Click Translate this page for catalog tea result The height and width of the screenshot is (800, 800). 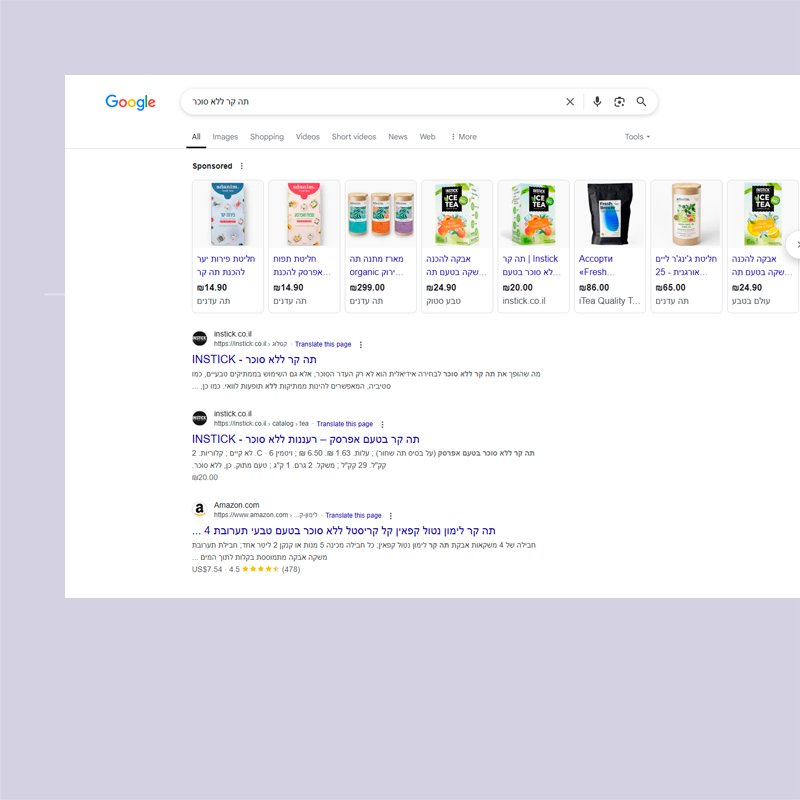click(345, 424)
